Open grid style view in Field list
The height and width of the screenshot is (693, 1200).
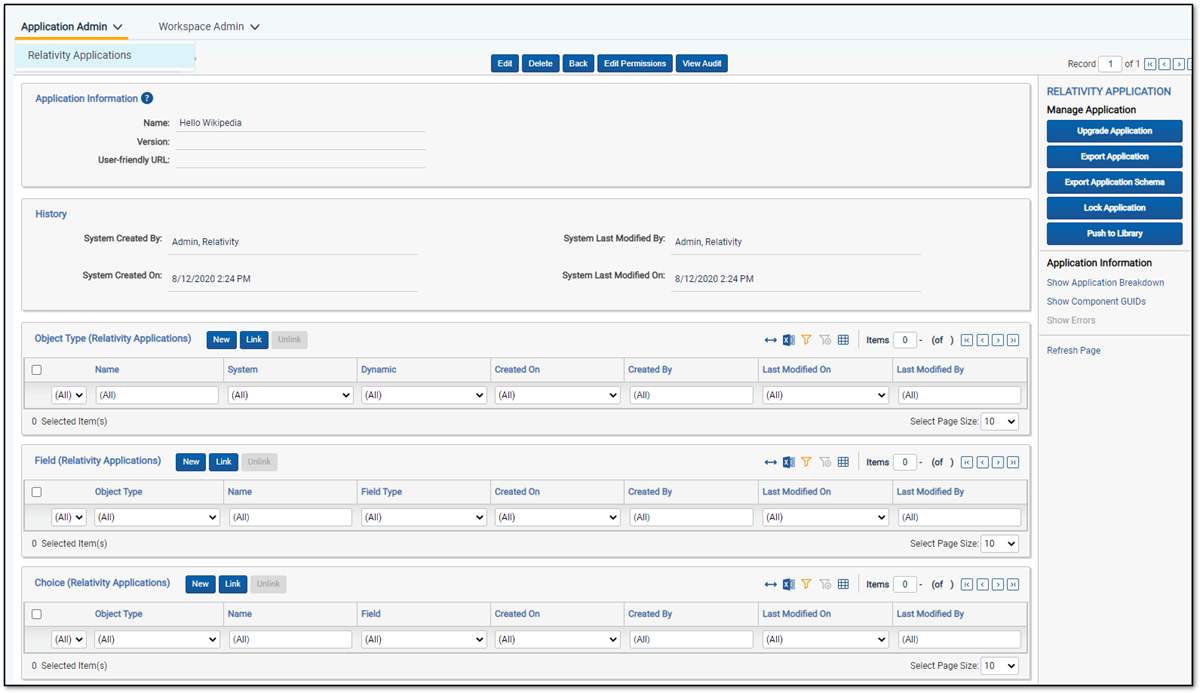click(843, 462)
